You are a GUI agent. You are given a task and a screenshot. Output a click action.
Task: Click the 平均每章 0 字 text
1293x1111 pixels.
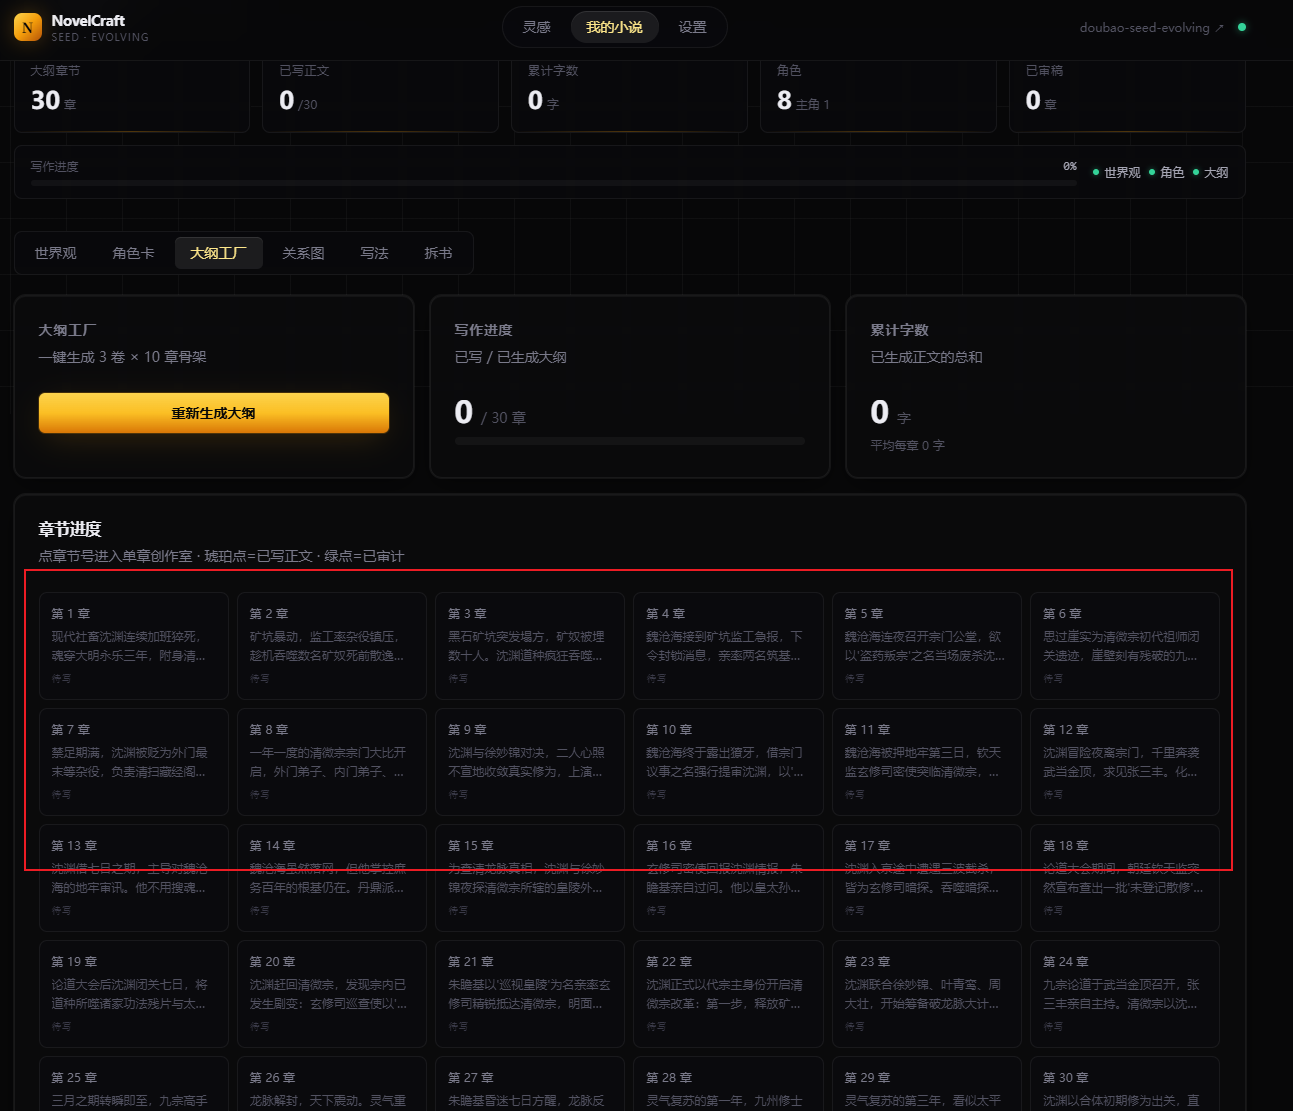coord(907,445)
